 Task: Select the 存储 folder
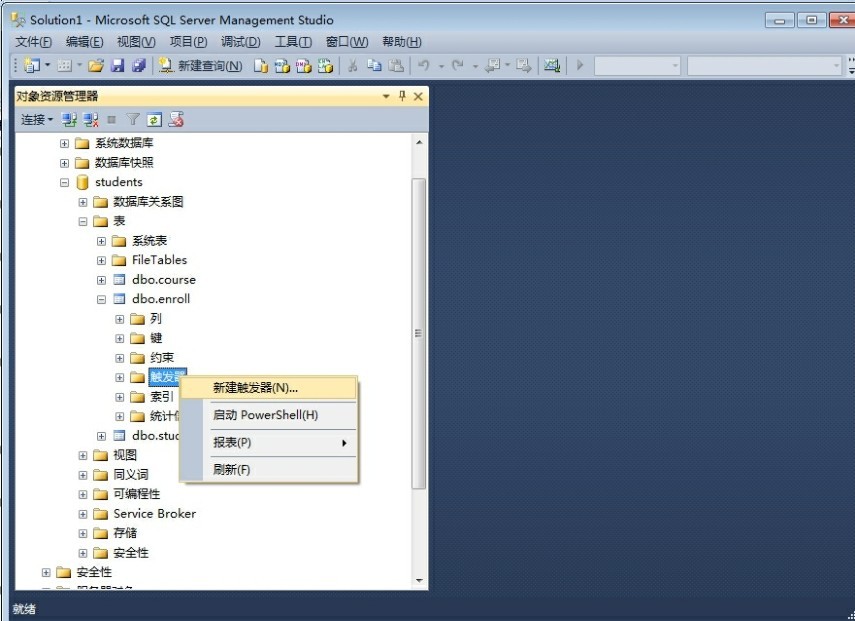(x=125, y=533)
